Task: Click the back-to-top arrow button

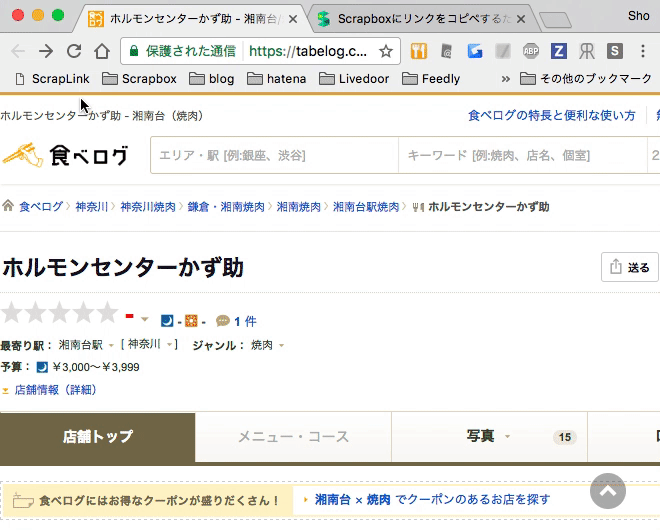Action: click(608, 491)
